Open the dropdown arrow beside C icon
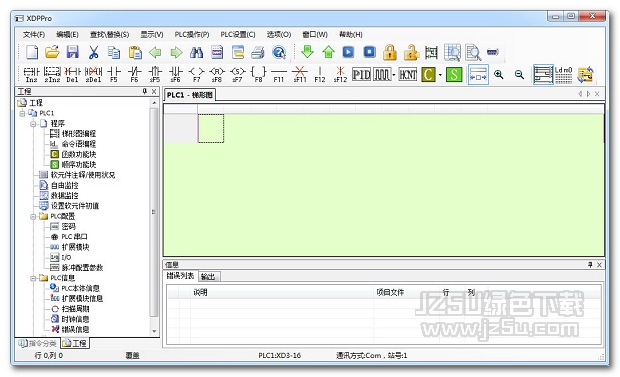Viewport: 620px width, 377px height. pyautogui.click(x=440, y=75)
